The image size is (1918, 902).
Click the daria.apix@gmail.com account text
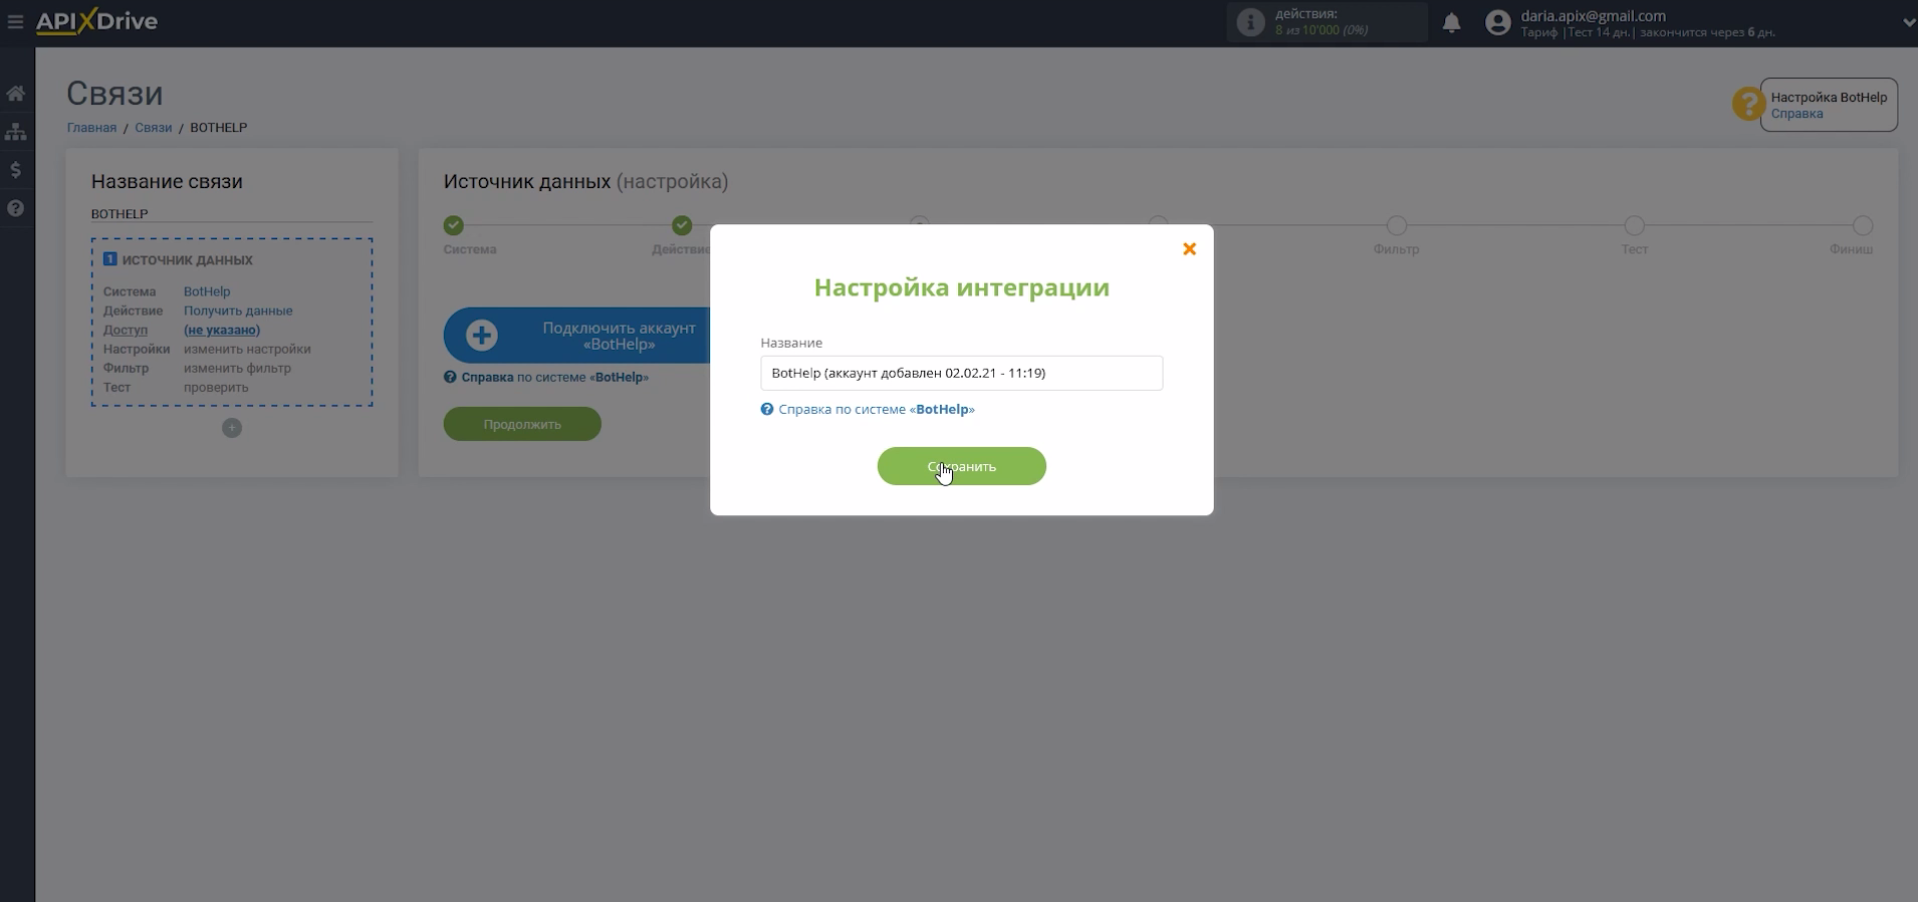(1593, 16)
